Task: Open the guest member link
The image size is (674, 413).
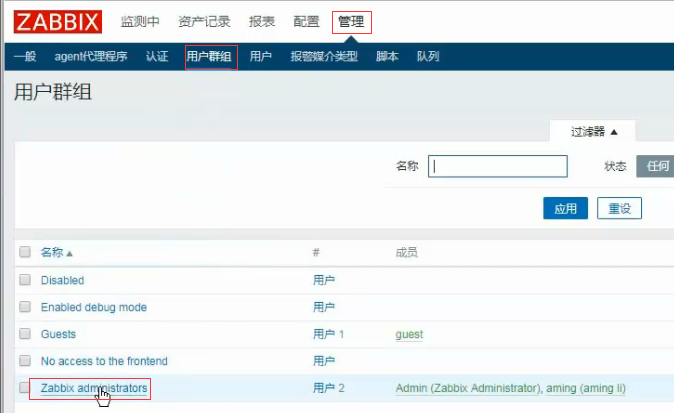Action: tap(409, 334)
